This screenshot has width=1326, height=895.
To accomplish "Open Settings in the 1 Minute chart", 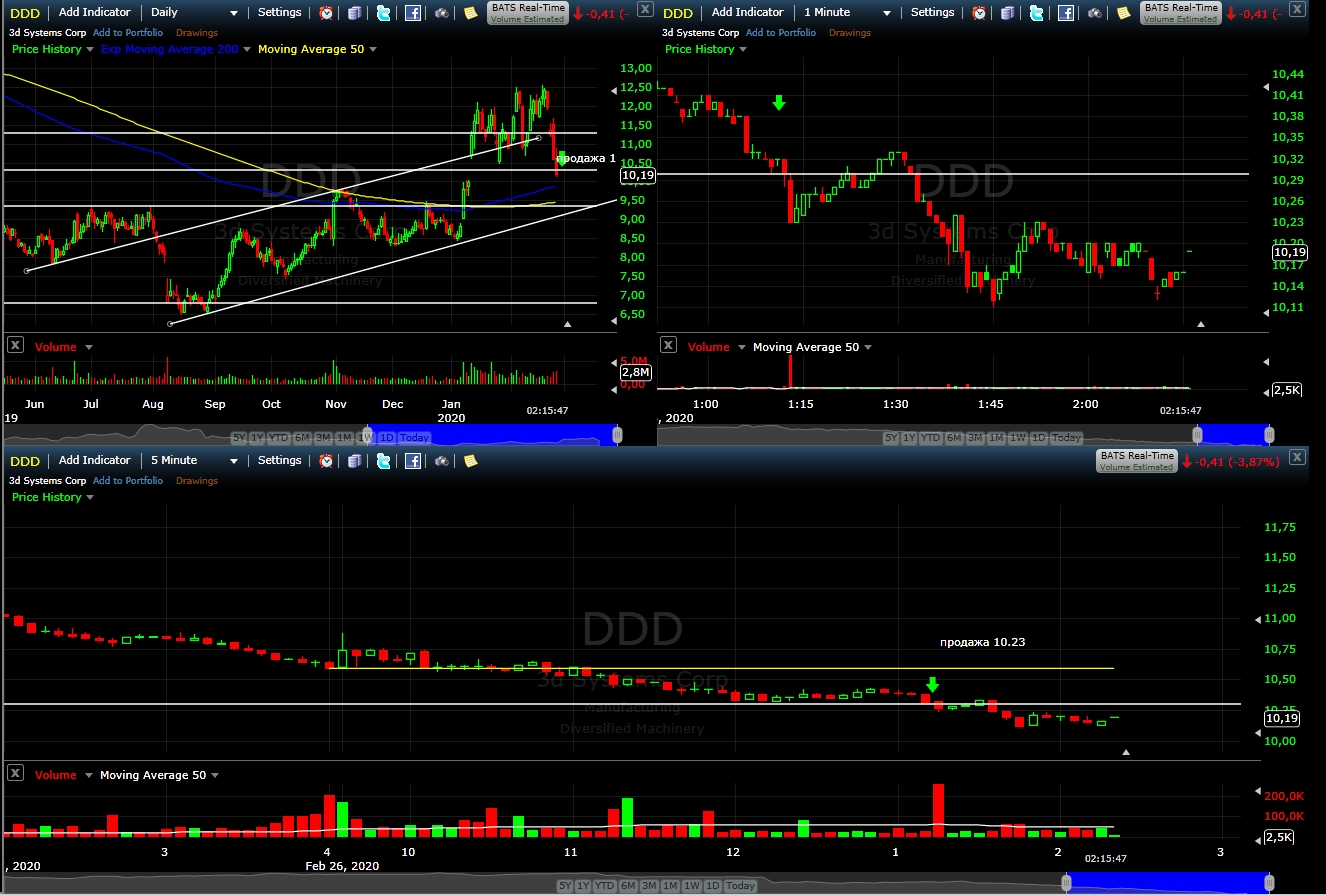I will (x=933, y=12).
